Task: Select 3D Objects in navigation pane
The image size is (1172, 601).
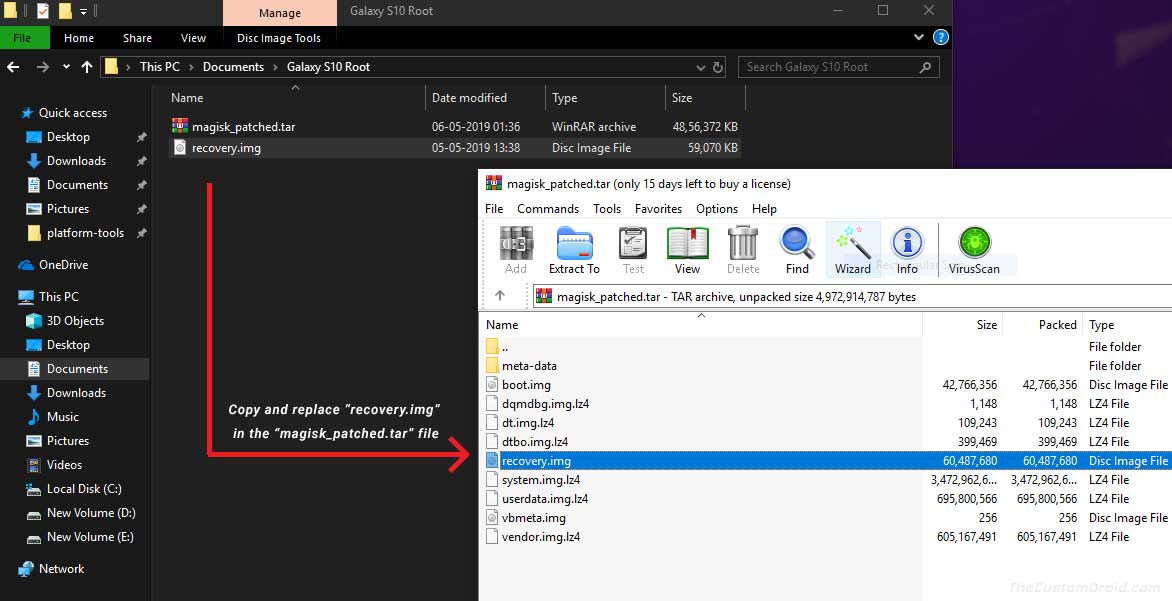Action: [x=75, y=321]
